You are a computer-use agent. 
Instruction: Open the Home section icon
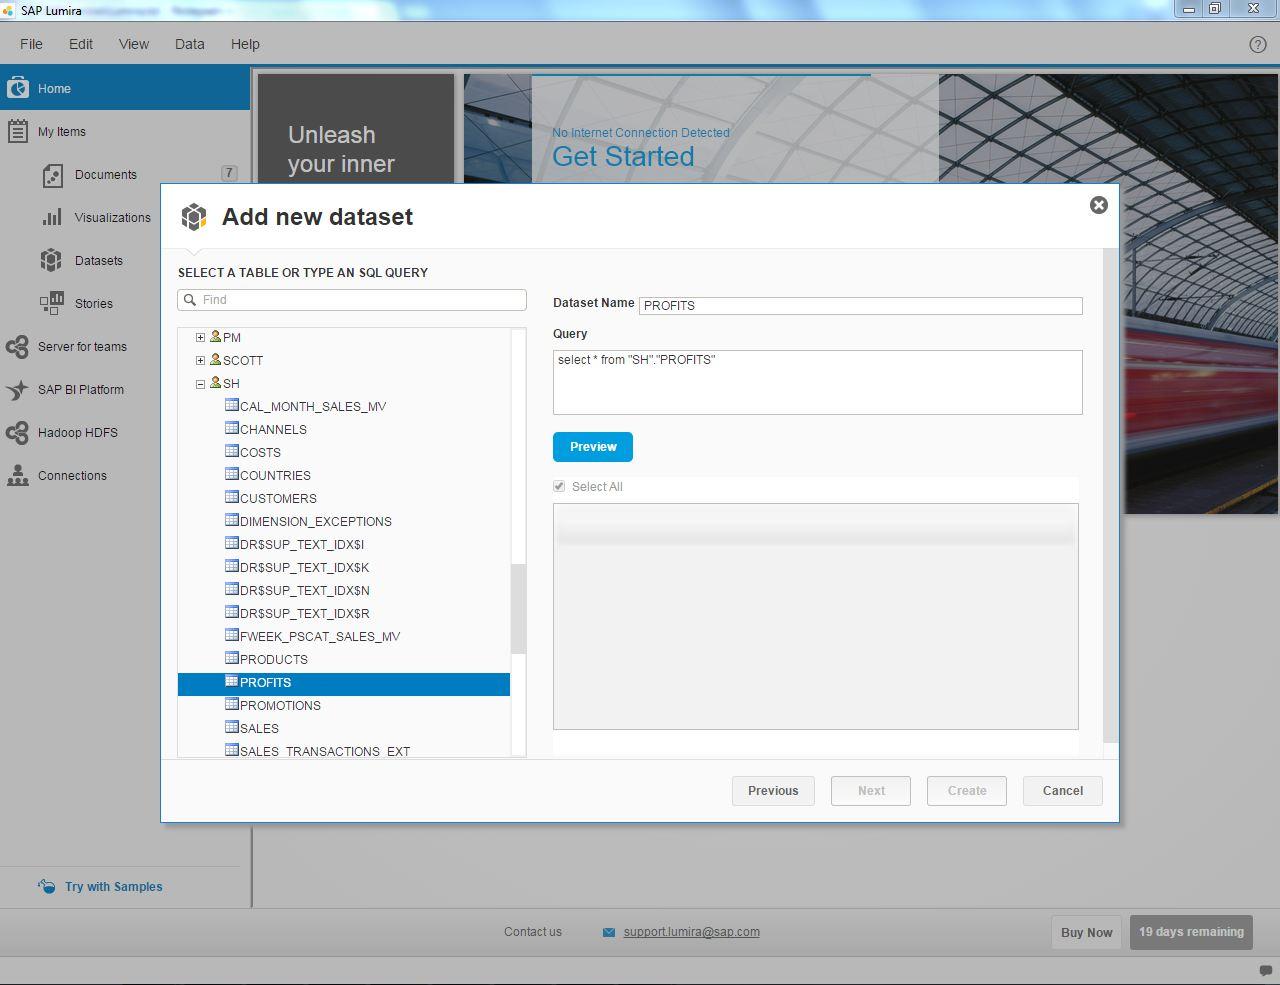point(17,88)
